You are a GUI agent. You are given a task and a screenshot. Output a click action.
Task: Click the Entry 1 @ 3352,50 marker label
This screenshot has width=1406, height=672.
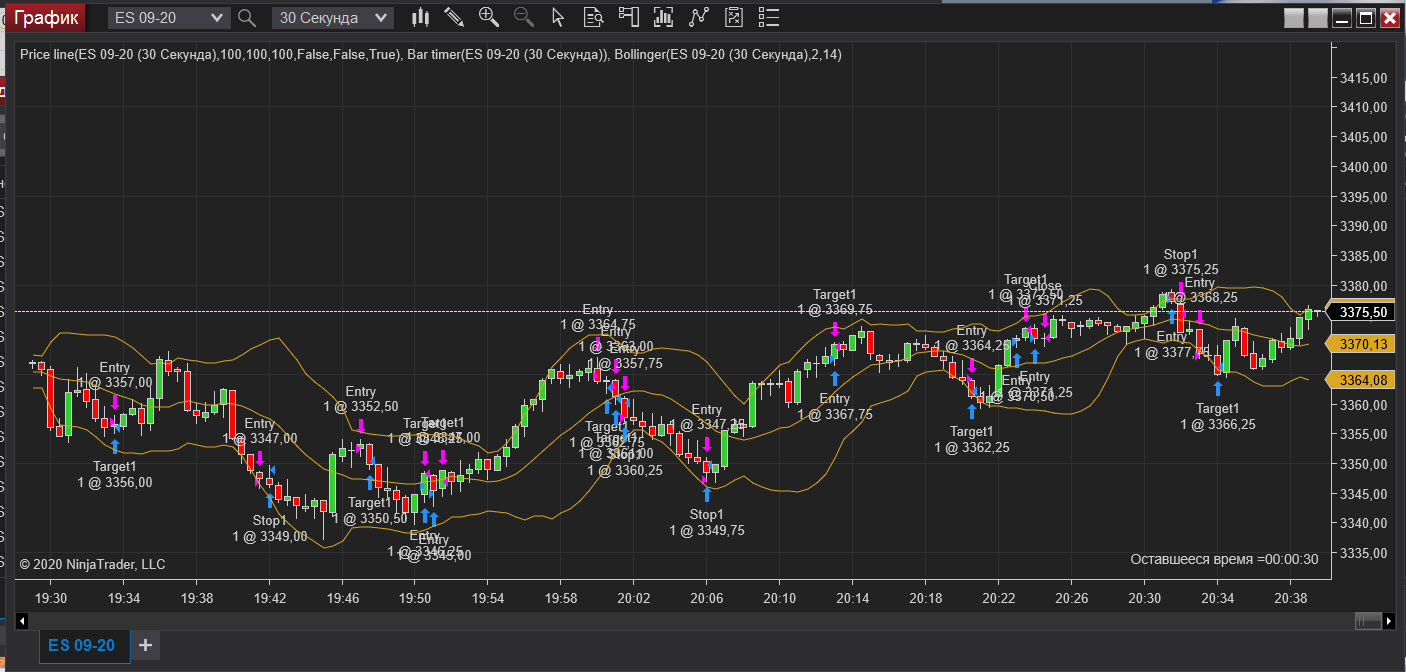pos(361,398)
